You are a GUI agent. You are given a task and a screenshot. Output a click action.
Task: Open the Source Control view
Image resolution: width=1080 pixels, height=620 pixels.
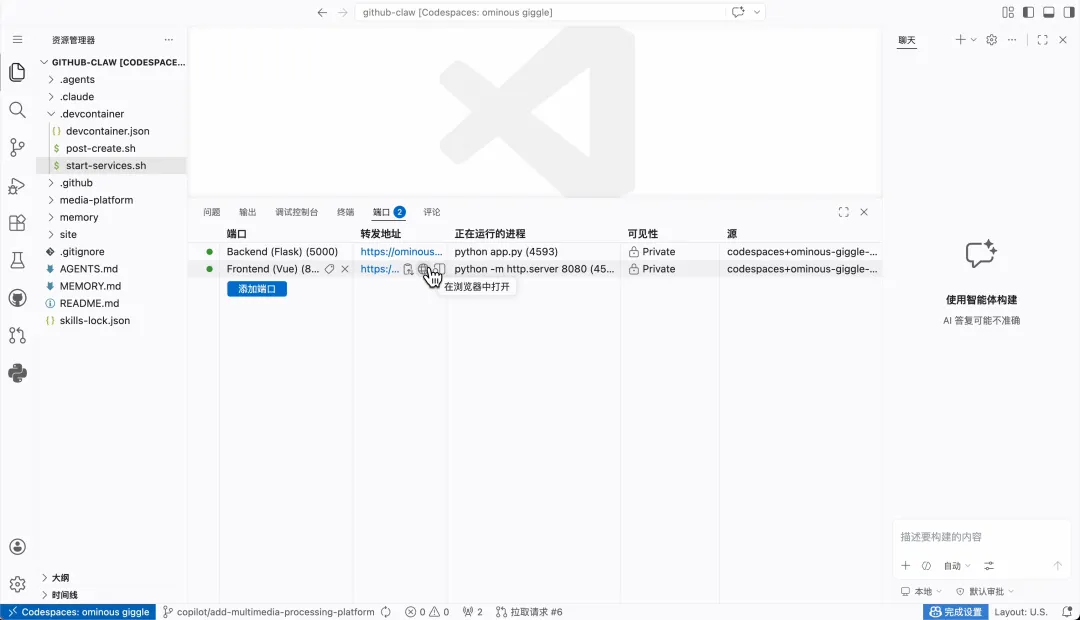(16, 147)
